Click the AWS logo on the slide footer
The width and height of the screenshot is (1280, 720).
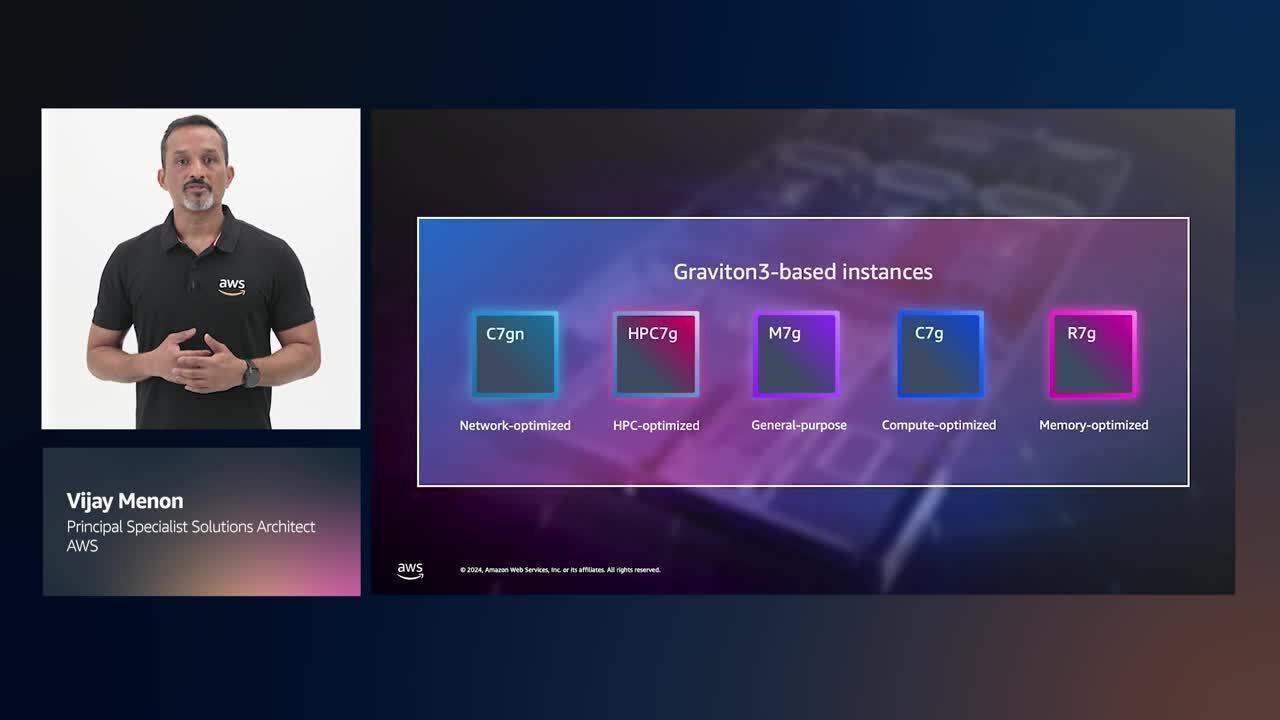click(x=410, y=570)
